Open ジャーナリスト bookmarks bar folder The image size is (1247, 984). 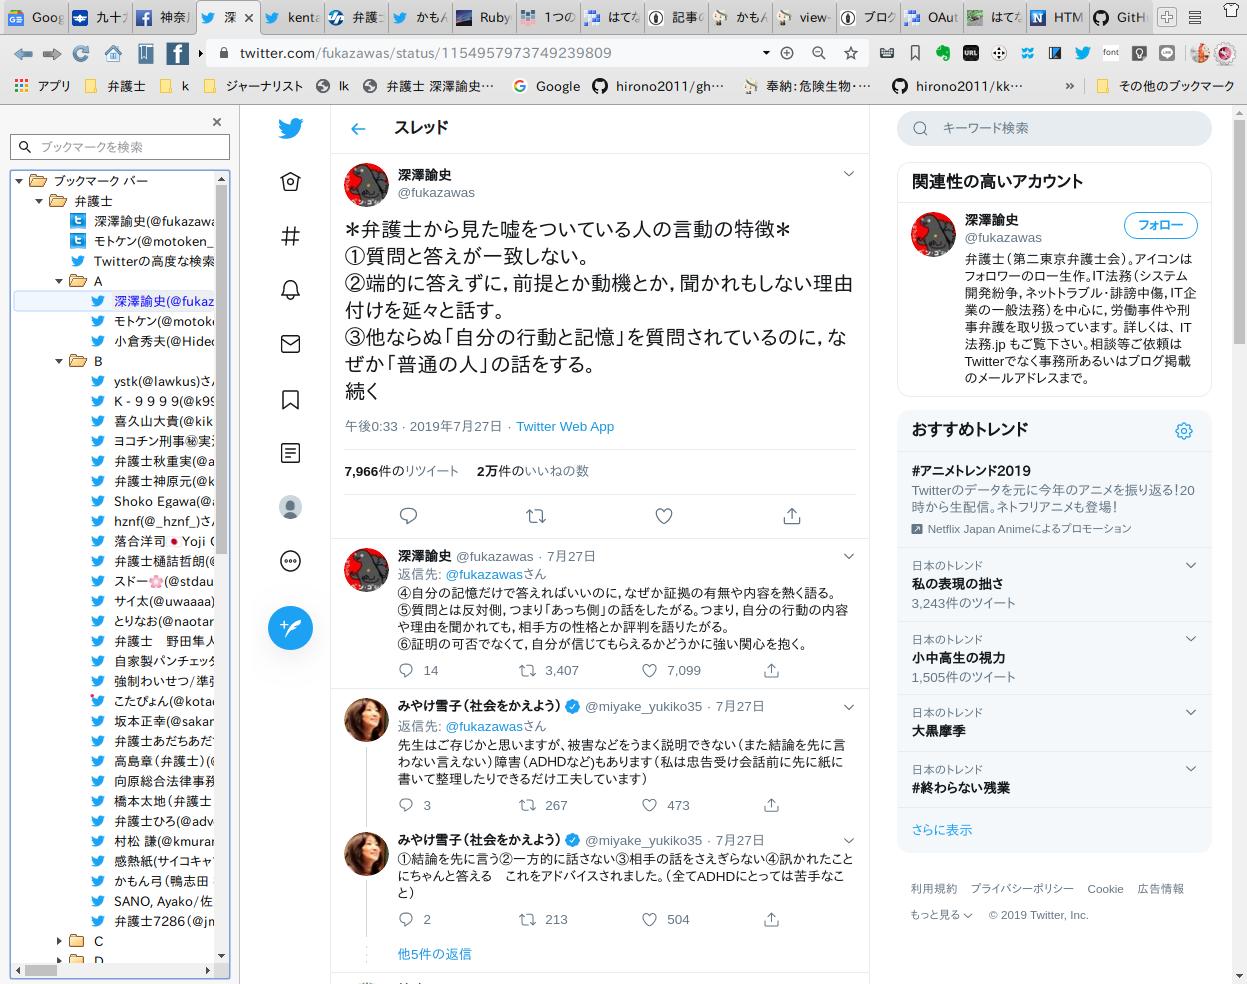pyautogui.click(x=253, y=86)
